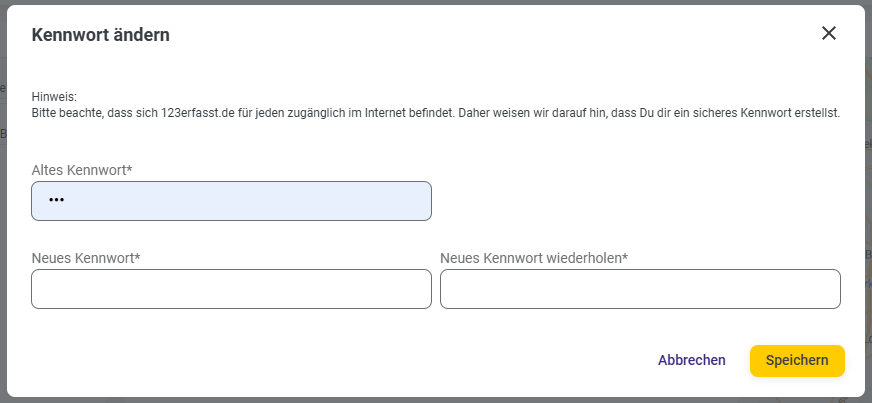This screenshot has height=403, width=872.
Task: Click the Altes Kennwort* label
Action: [82, 170]
